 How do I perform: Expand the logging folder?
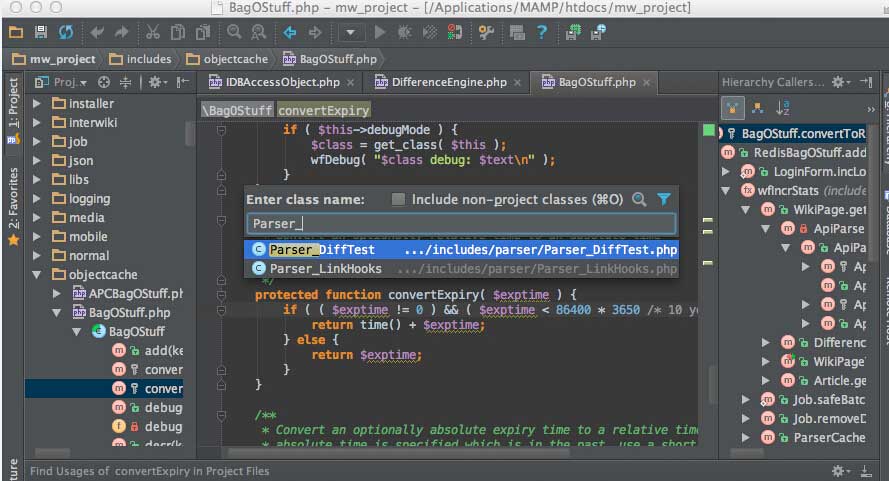36,199
